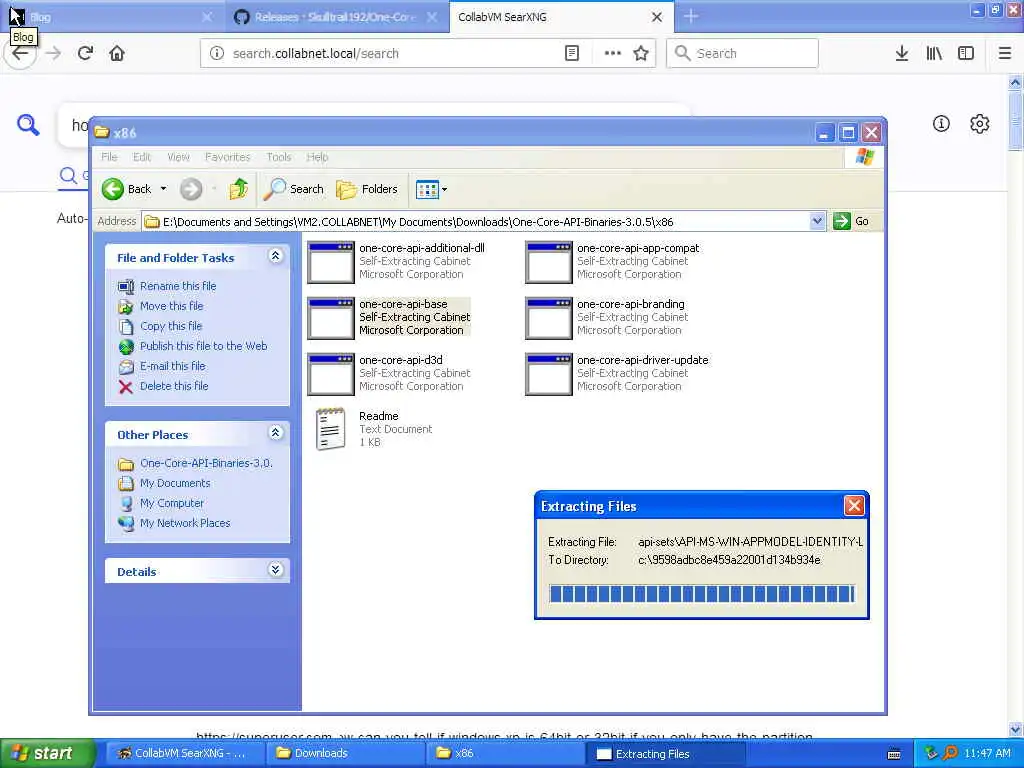The height and width of the screenshot is (768, 1024).
Task: Switch to CollabVM SearXNG taskbar button
Action: point(183,753)
